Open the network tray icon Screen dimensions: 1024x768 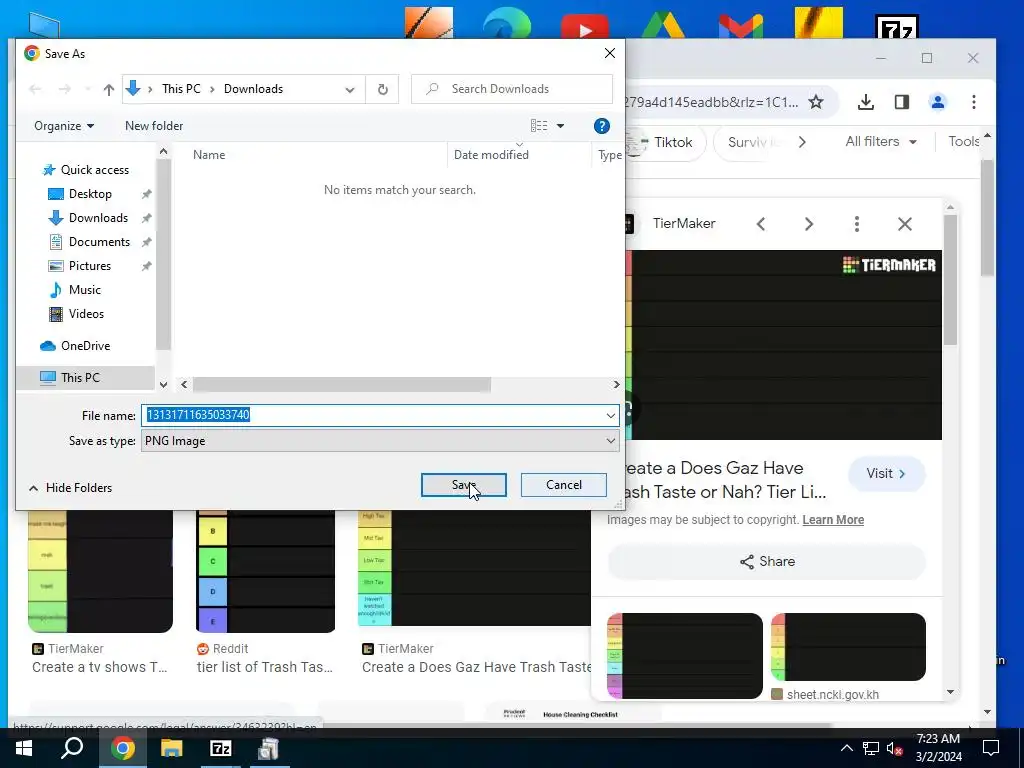point(871,748)
